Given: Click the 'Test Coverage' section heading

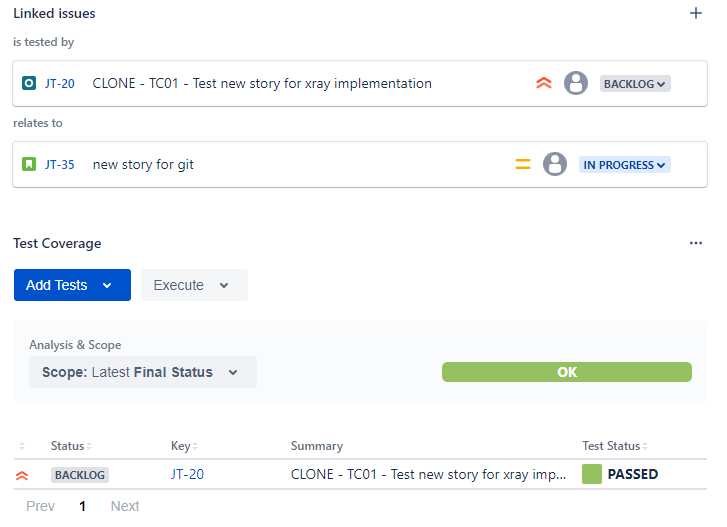Looking at the screenshot, I should tap(57, 243).
